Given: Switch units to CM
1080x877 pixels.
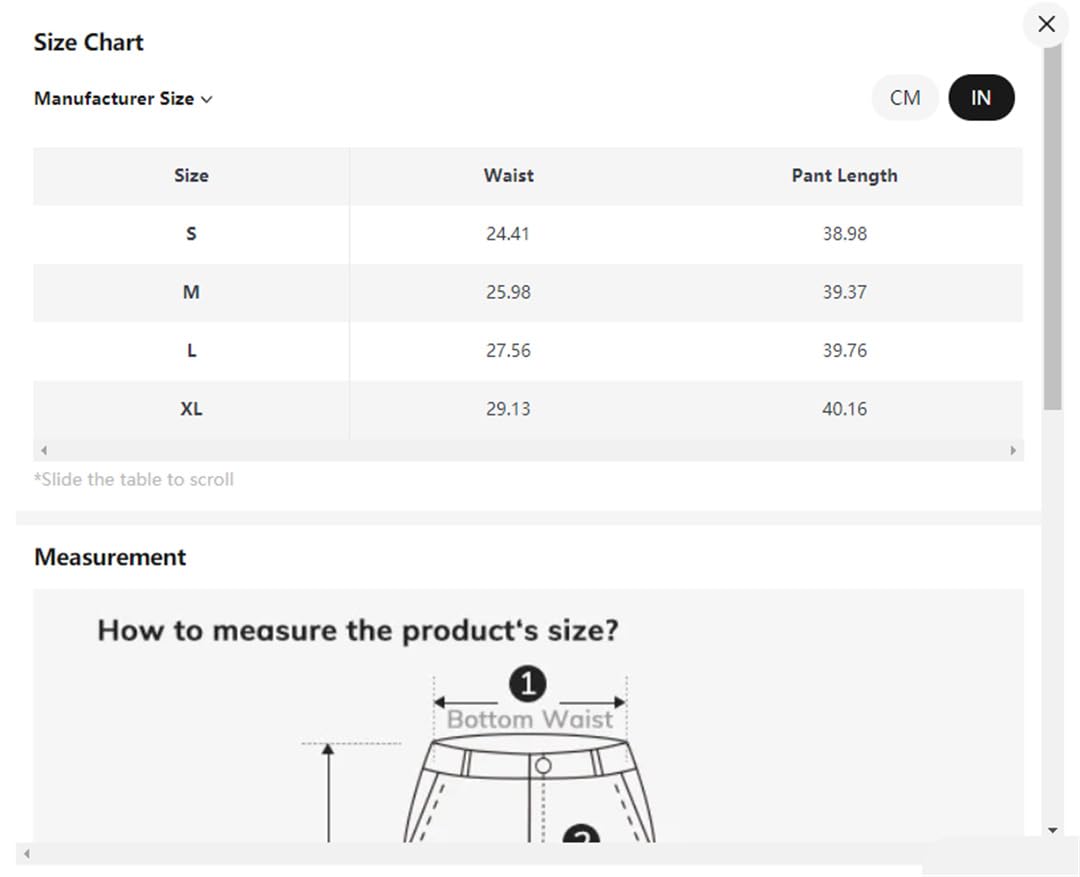Looking at the screenshot, I should coord(904,98).
